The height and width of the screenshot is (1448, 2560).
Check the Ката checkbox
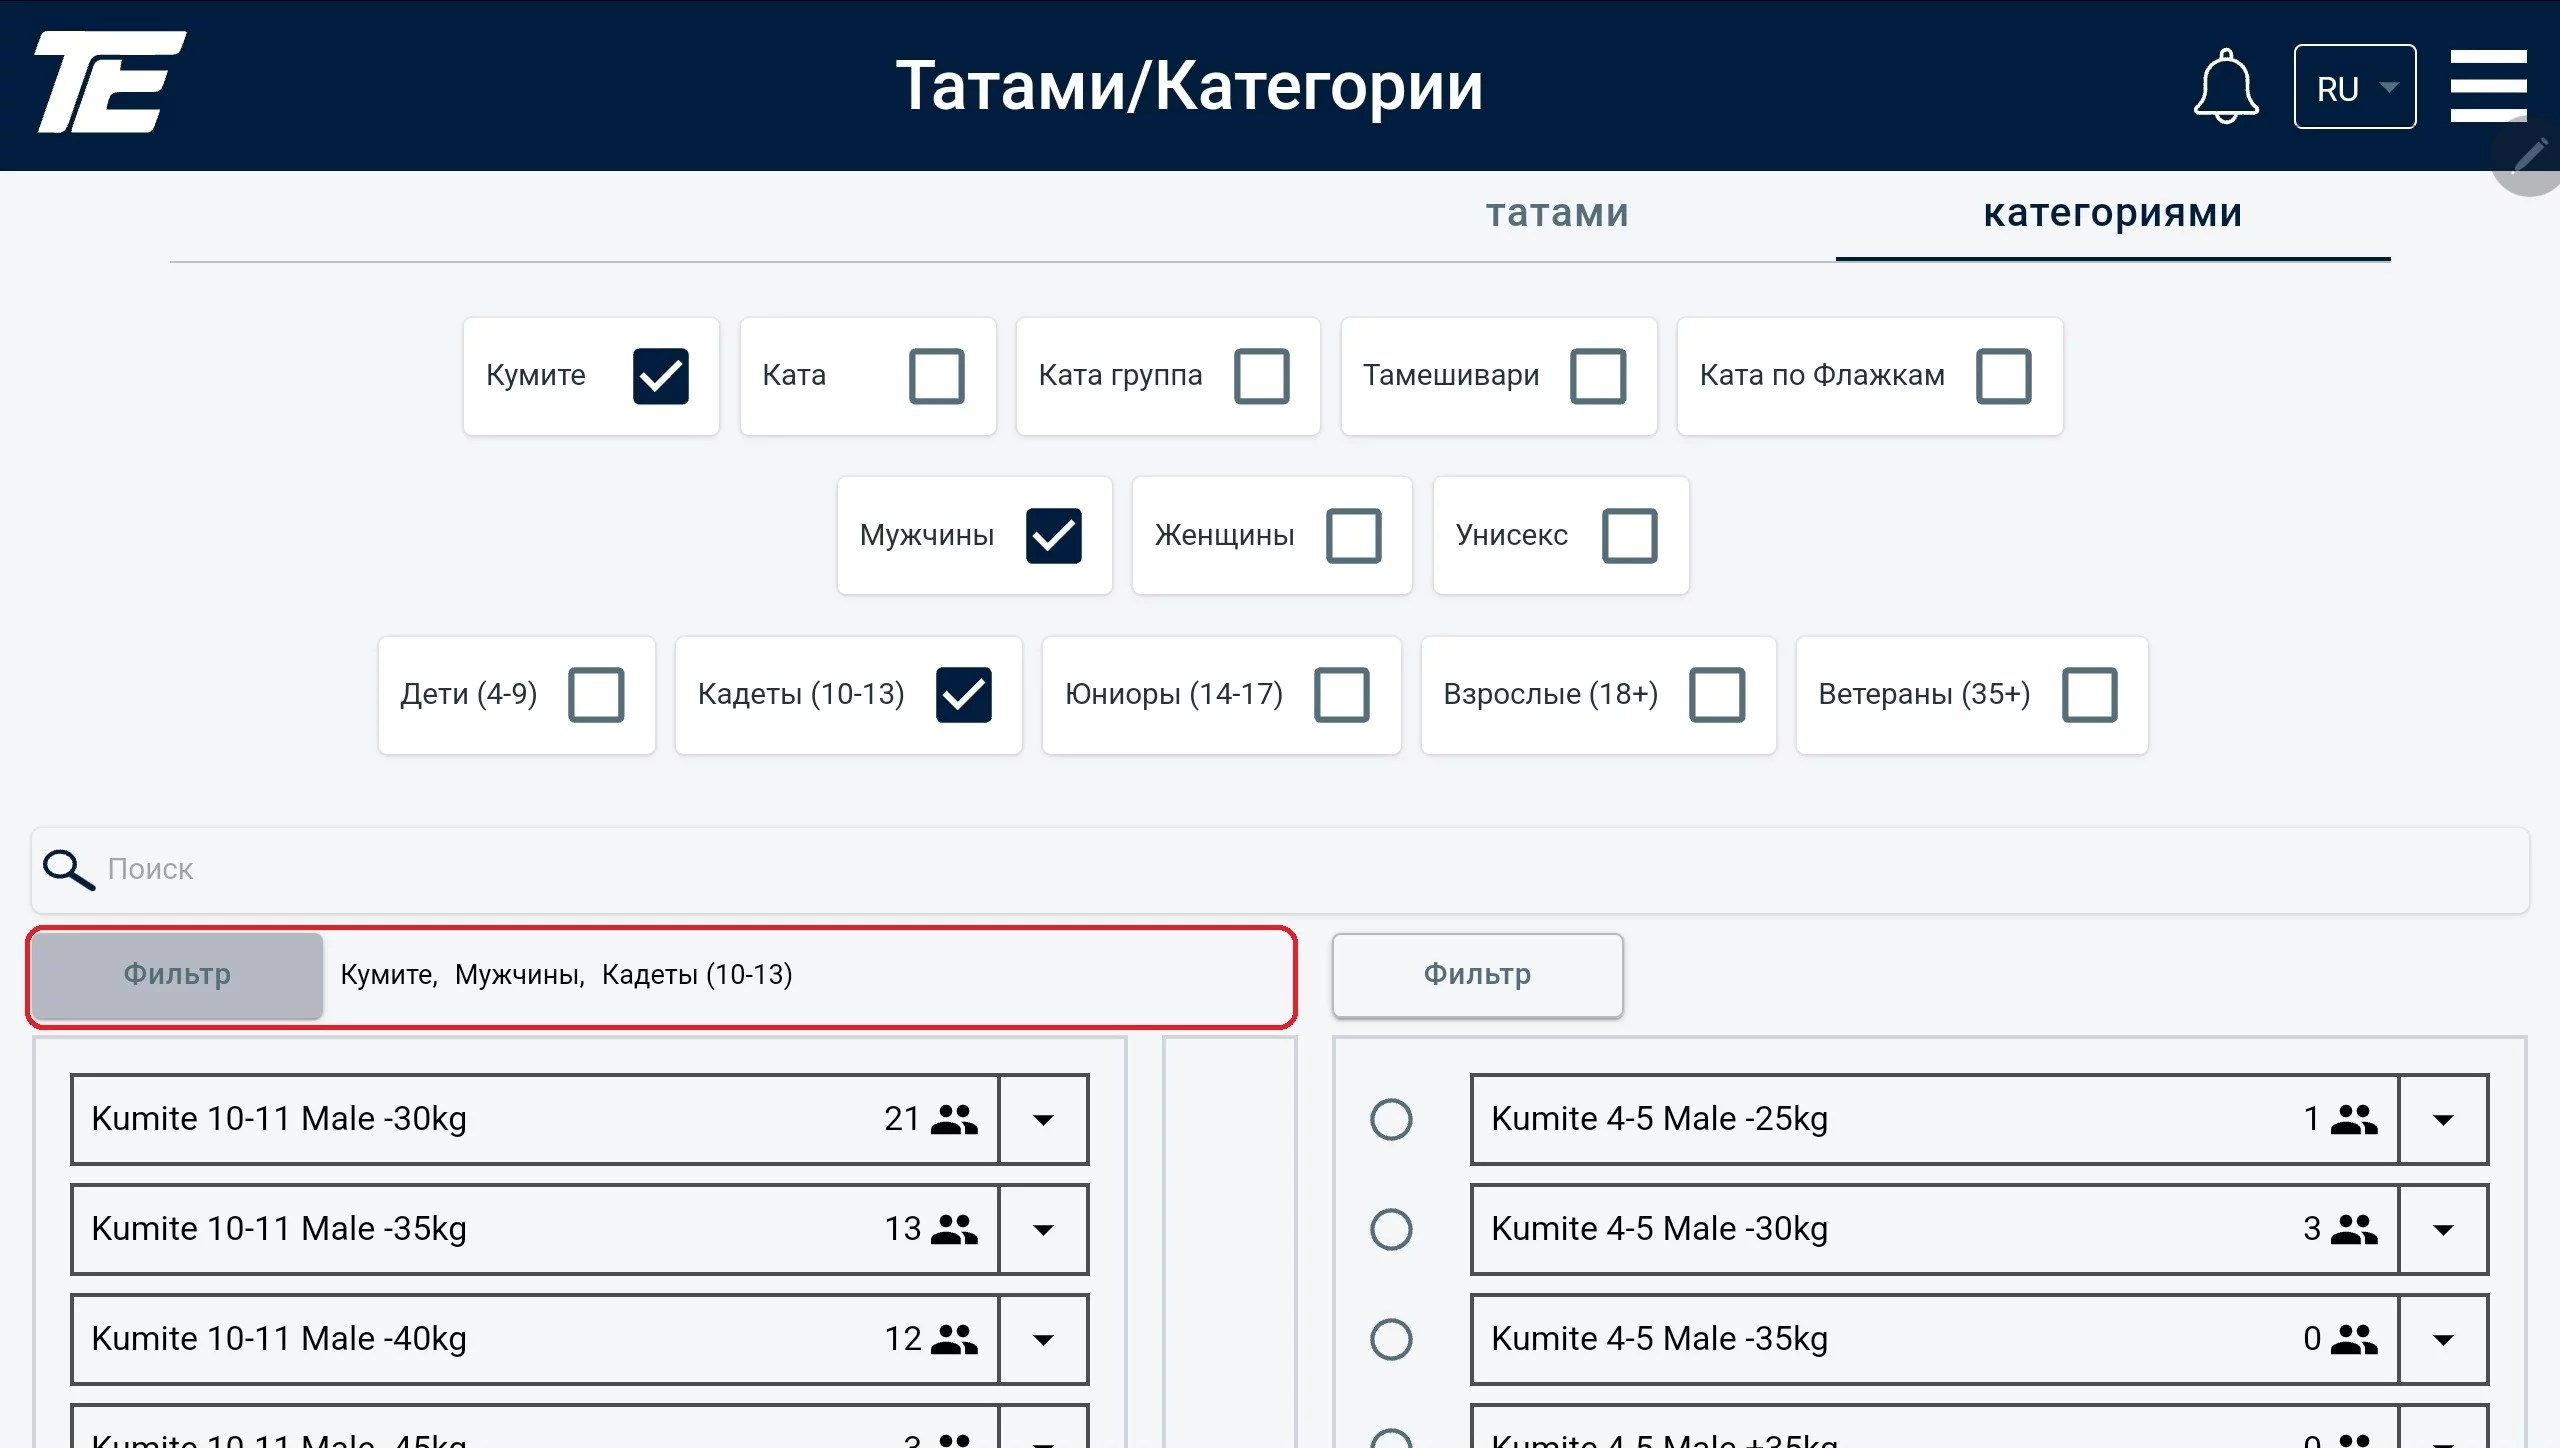pos(937,376)
